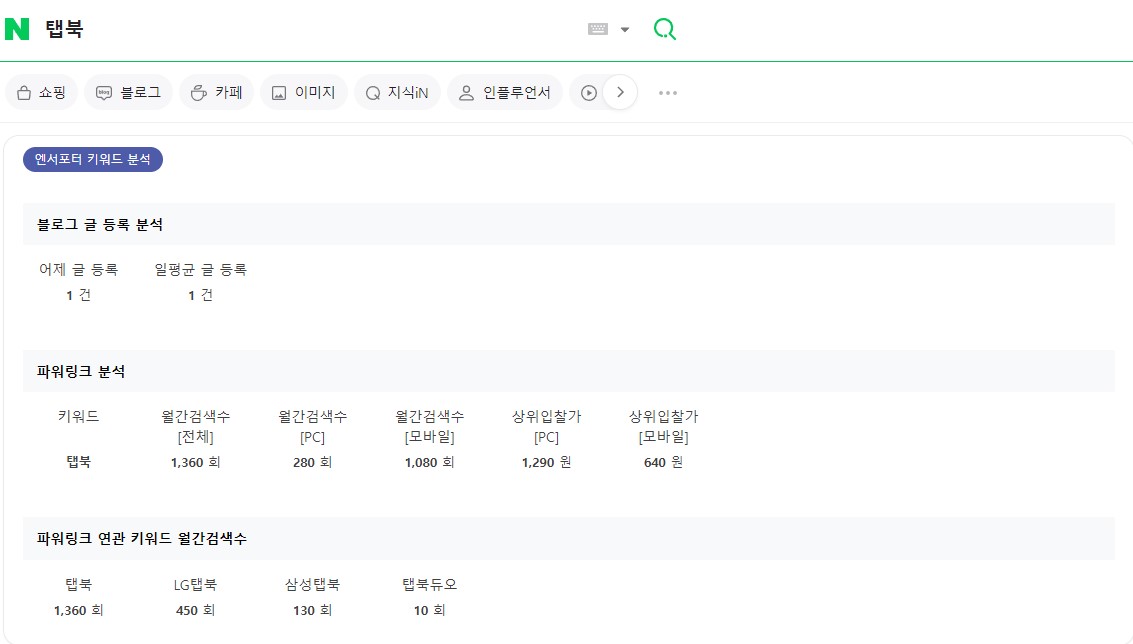Screen dimensions: 1133x644
Task: Open the 카페 tab
Action: pos(216,91)
